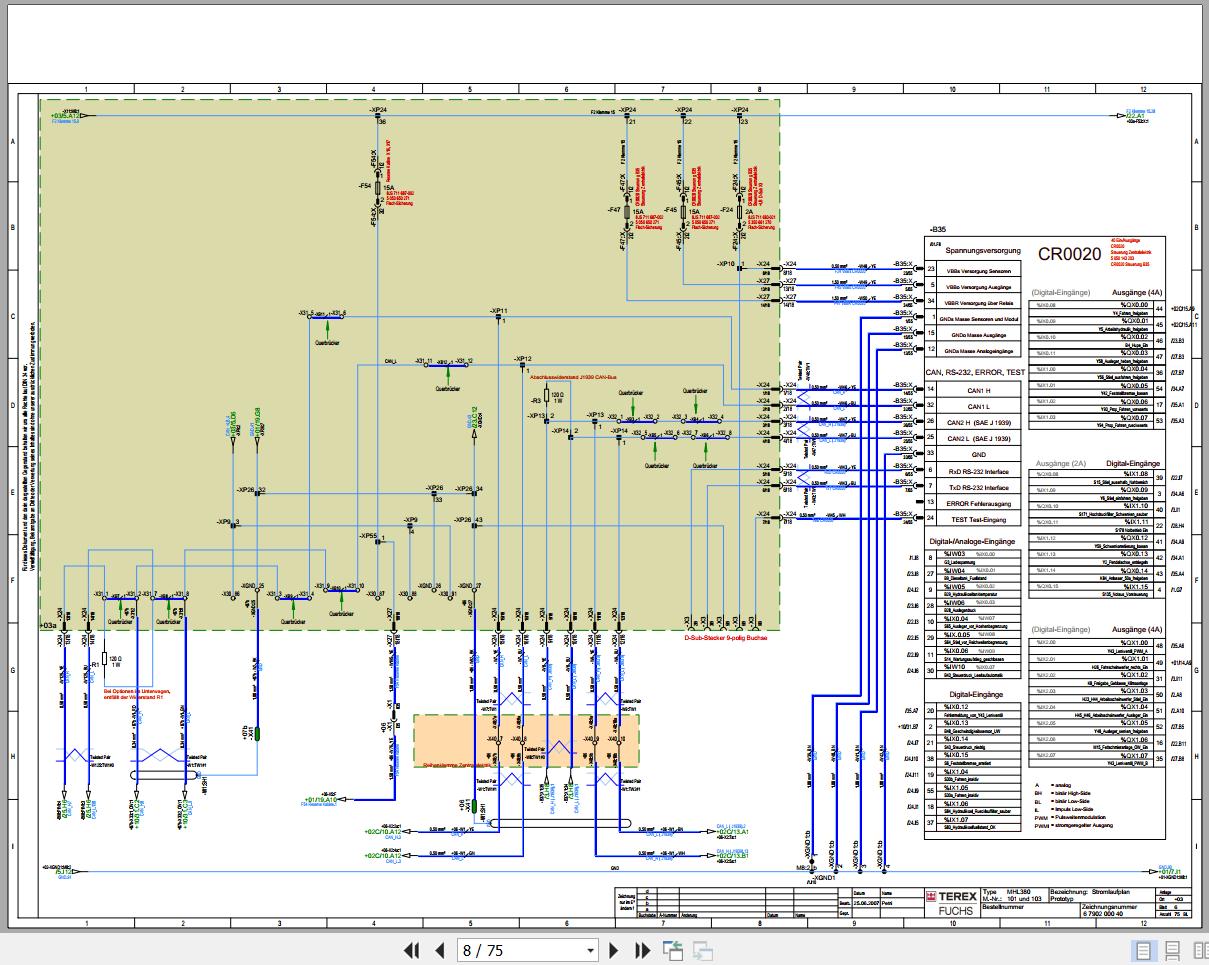Go to the first page of the document
This screenshot has width=1209, height=965.
(x=411, y=950)
